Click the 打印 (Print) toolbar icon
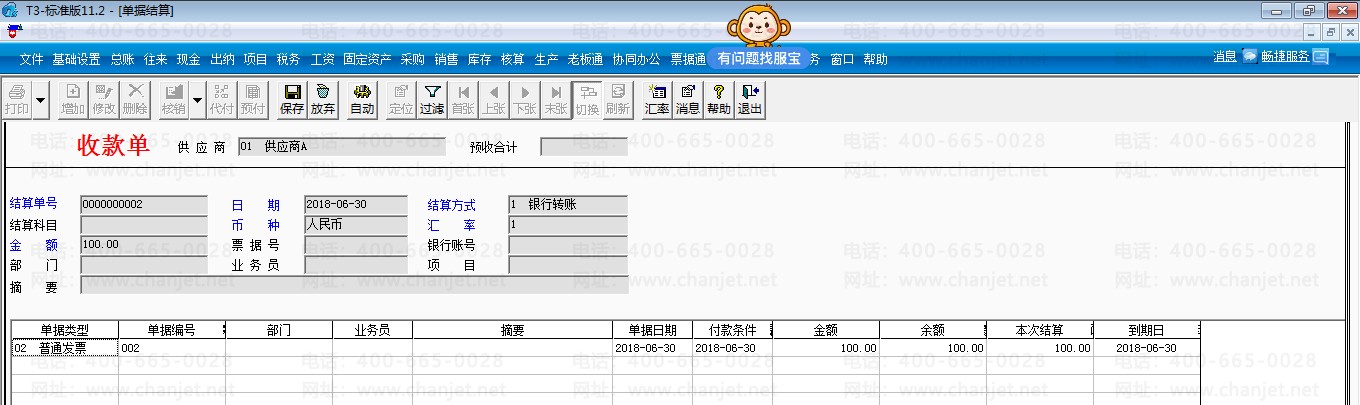The width and height of the screenshot is (1360, 405). 17,99
